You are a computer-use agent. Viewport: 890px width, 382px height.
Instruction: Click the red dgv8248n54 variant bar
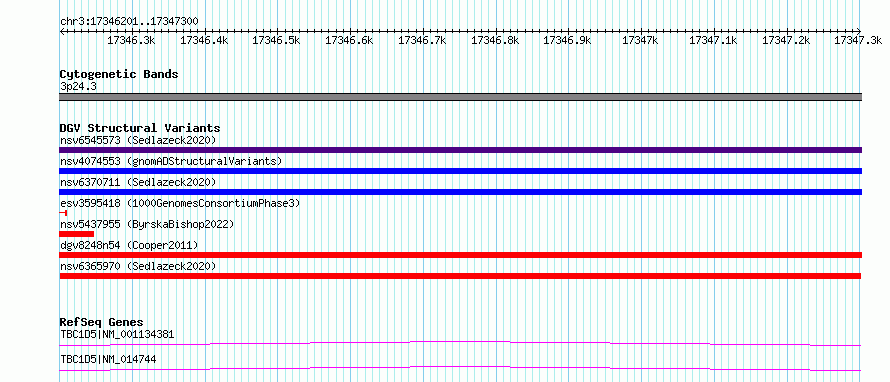[460, 255]
